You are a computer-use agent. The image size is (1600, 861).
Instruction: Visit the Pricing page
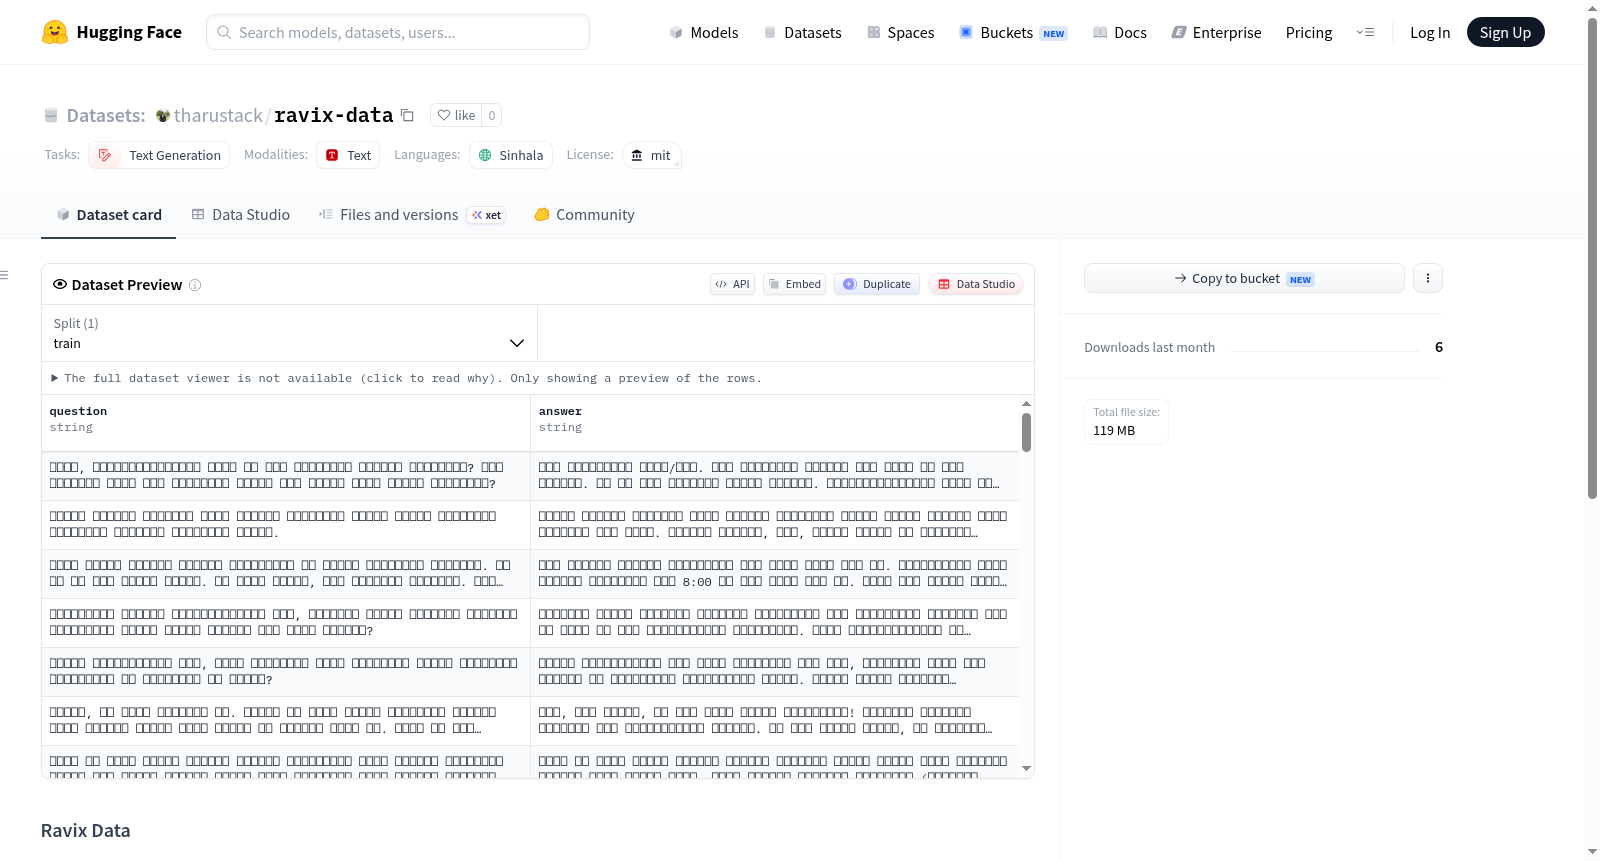click(1309, 32)
